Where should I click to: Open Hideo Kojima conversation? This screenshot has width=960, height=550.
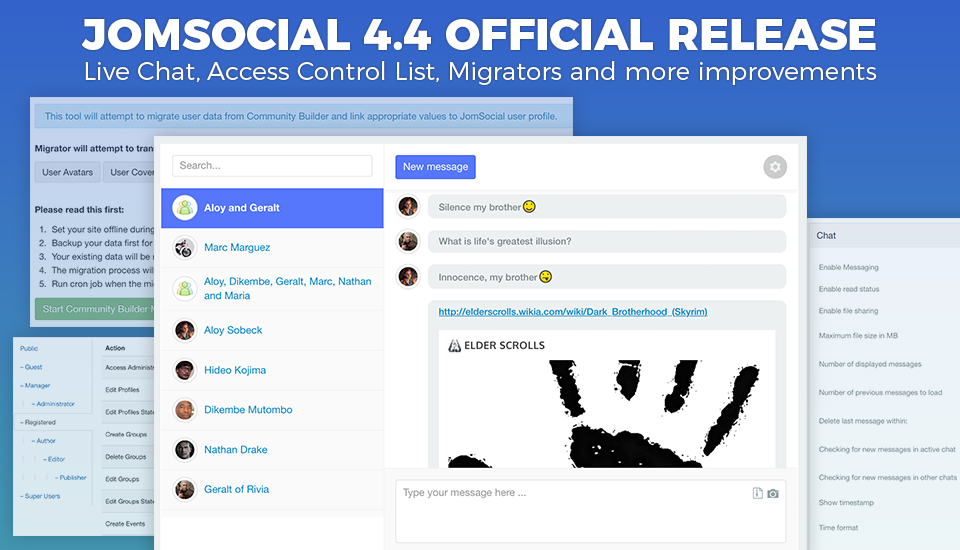click(x=272, y=370)
